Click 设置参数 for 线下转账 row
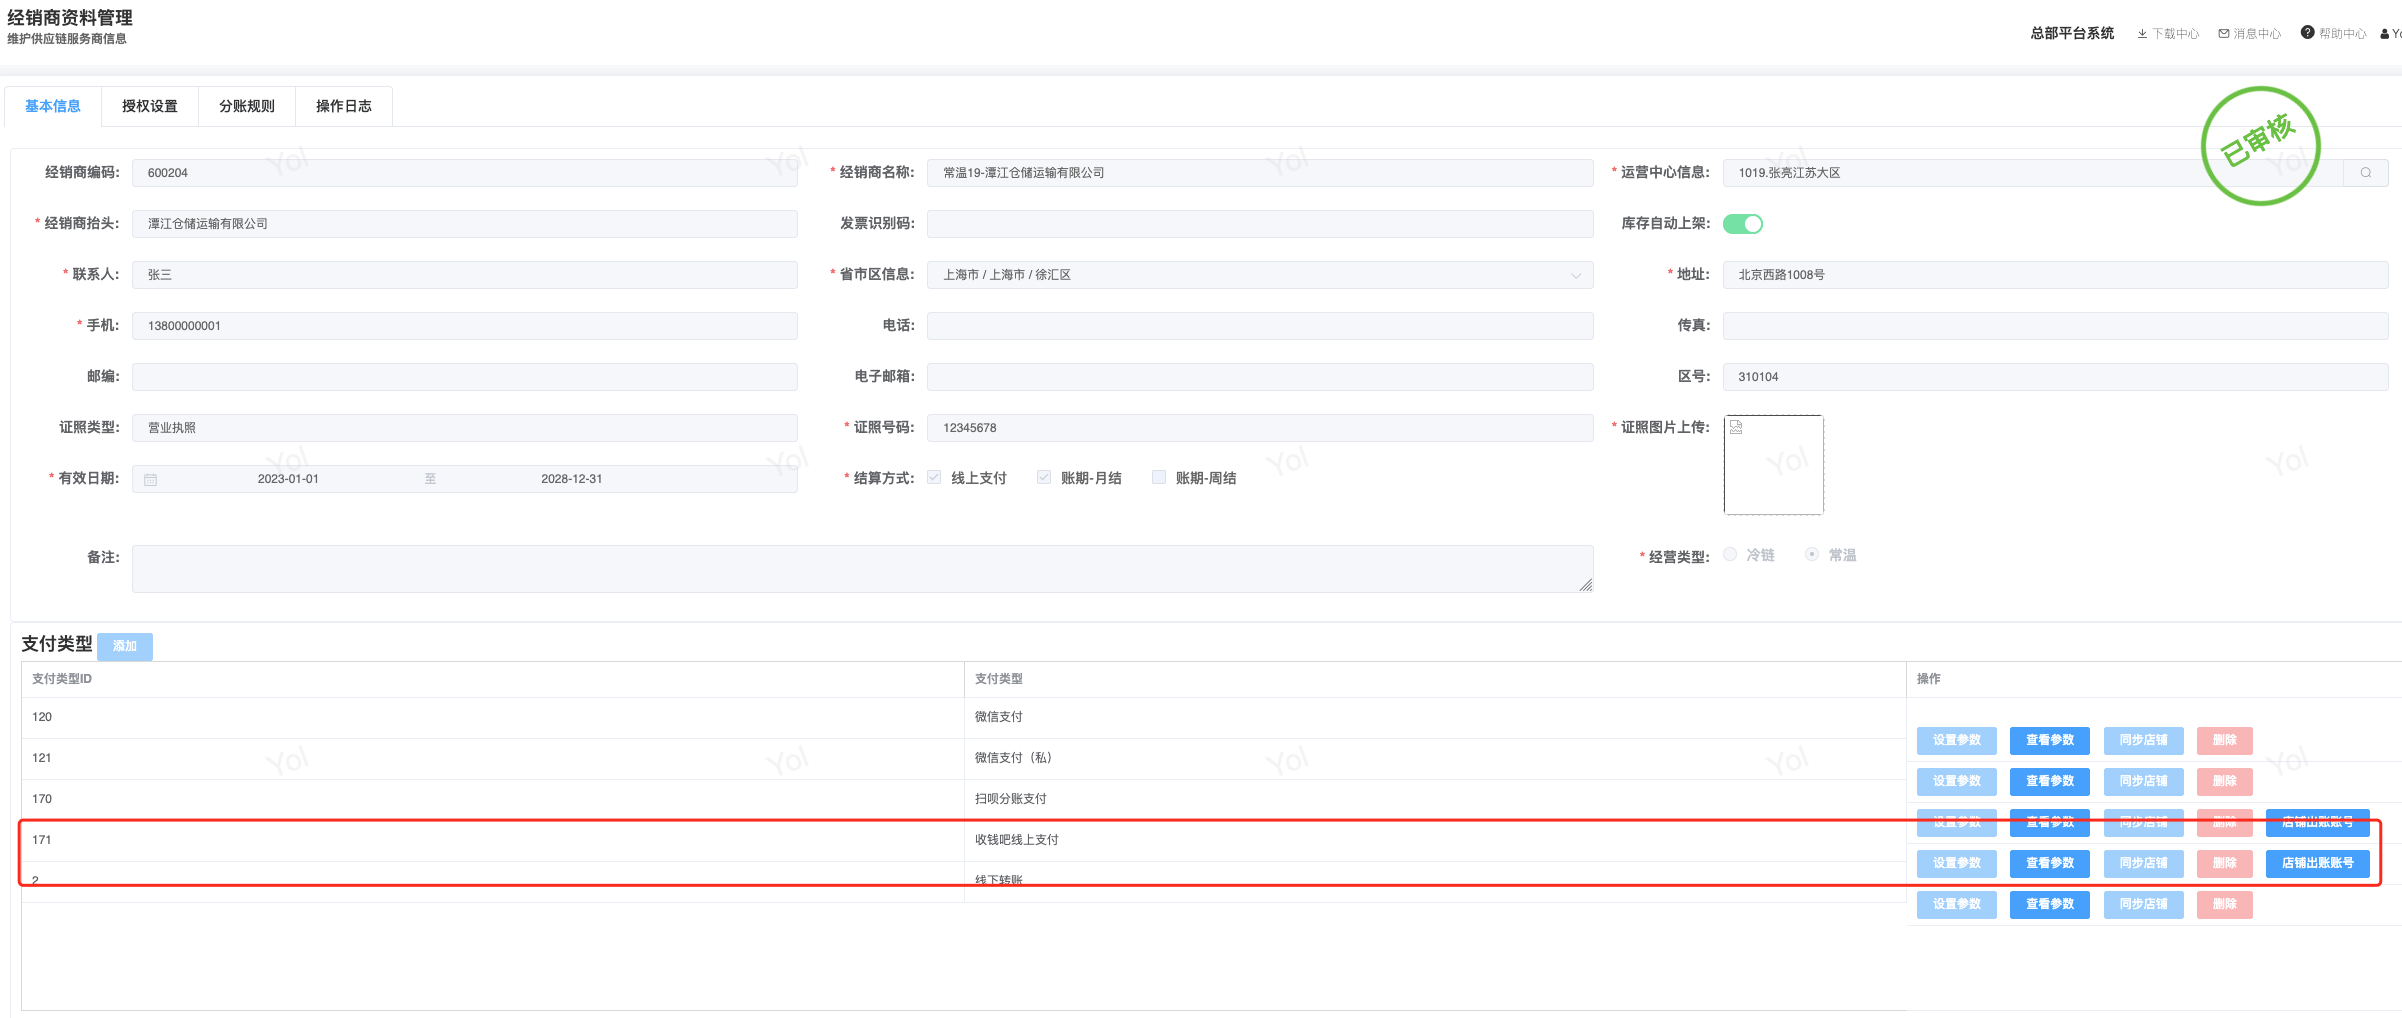2402x1018 pixels. pos(1957,905)
